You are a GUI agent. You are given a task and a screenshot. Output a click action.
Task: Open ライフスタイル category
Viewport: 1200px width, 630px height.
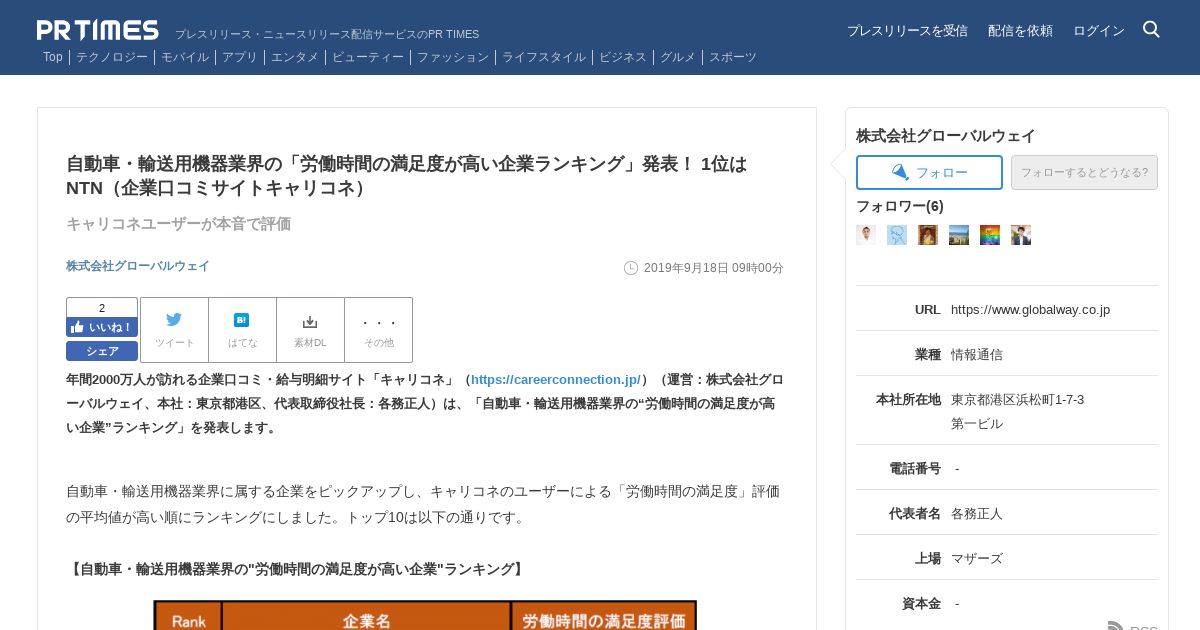click(544, 57)
